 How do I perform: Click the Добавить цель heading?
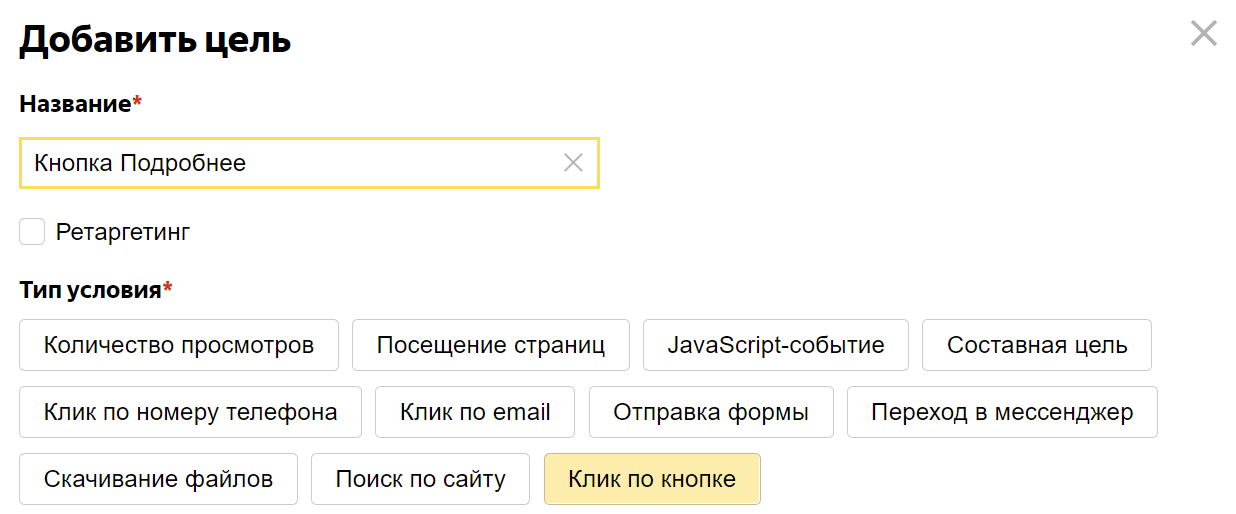pyautogui.click(x=155, y=40)
